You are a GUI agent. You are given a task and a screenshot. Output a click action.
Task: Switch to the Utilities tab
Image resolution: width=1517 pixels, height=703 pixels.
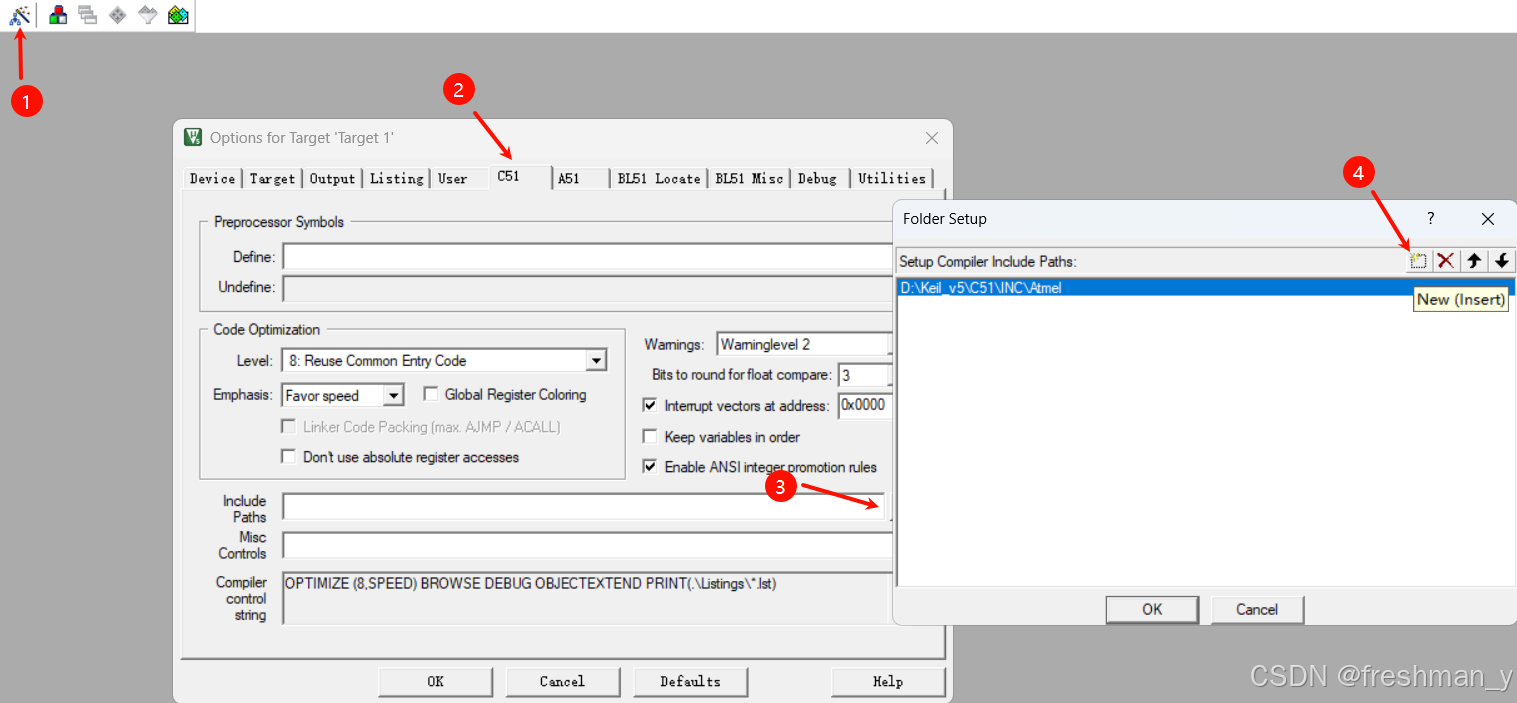click(x=891, y=178)
